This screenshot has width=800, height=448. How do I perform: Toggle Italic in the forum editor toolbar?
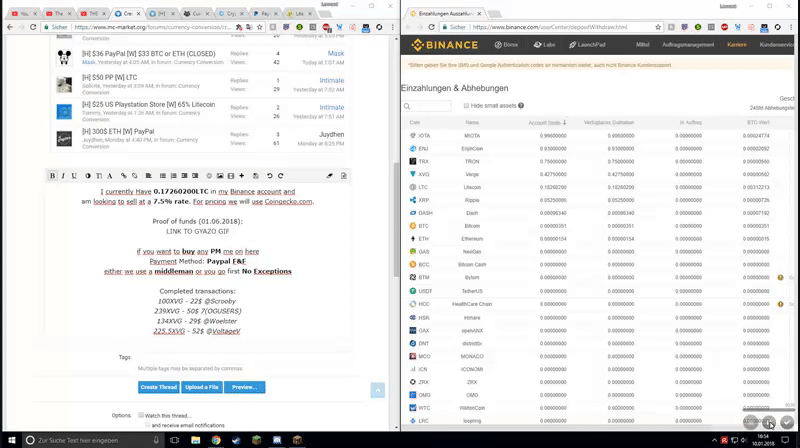(x=63, y=176)
